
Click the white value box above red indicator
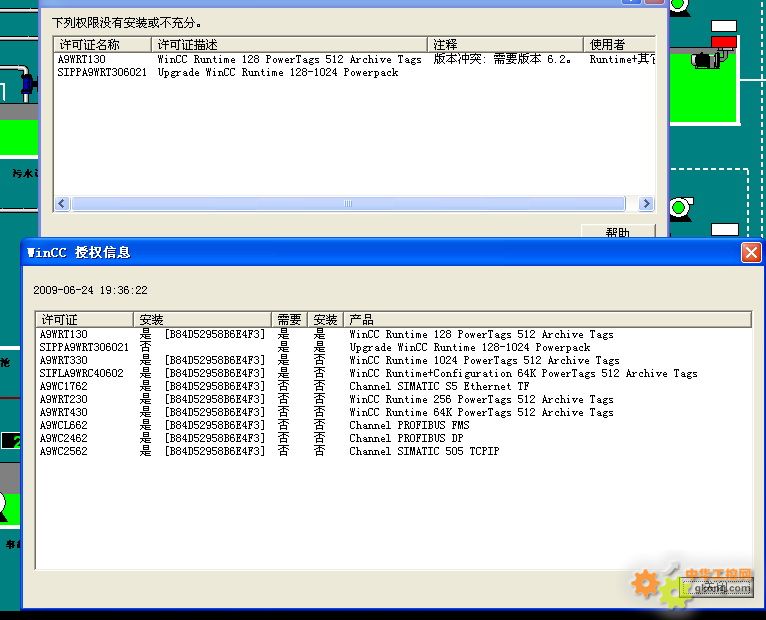(723, 26)
